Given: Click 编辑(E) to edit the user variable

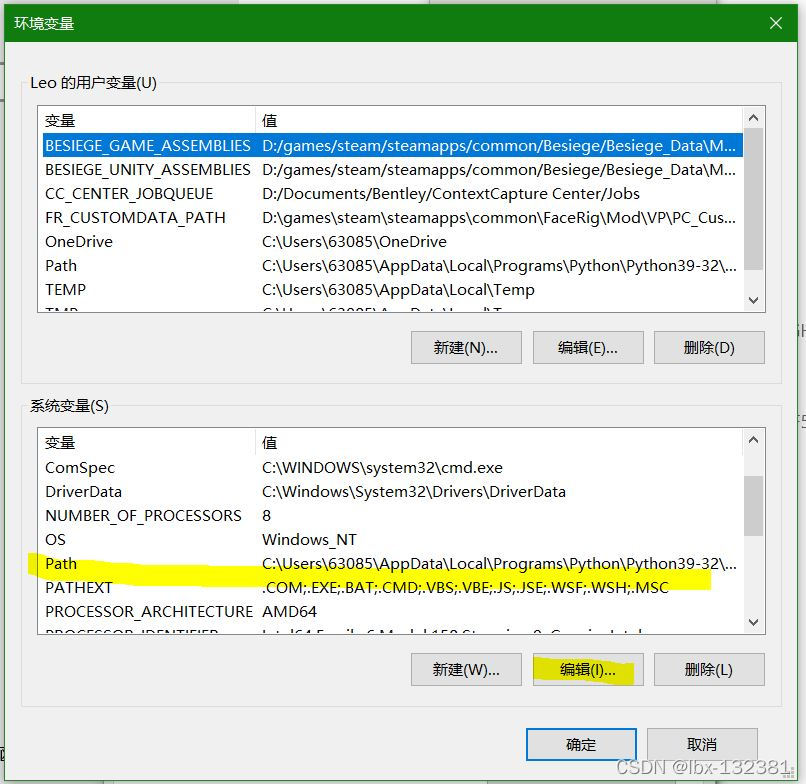Looking at the screenshot, I should pos(587,347).
